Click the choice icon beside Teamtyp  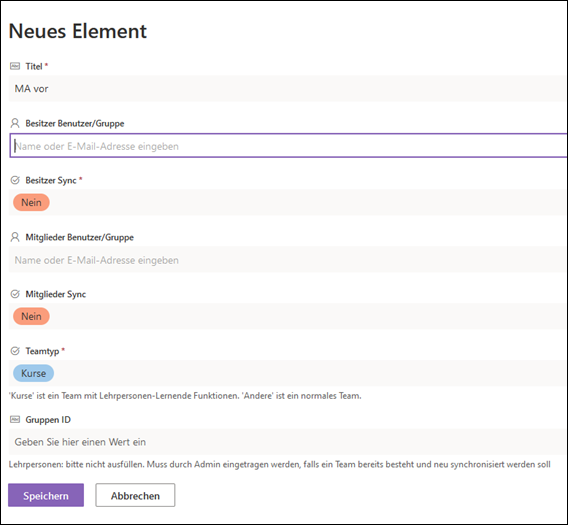pyautogui.click(x=15, y=351)
